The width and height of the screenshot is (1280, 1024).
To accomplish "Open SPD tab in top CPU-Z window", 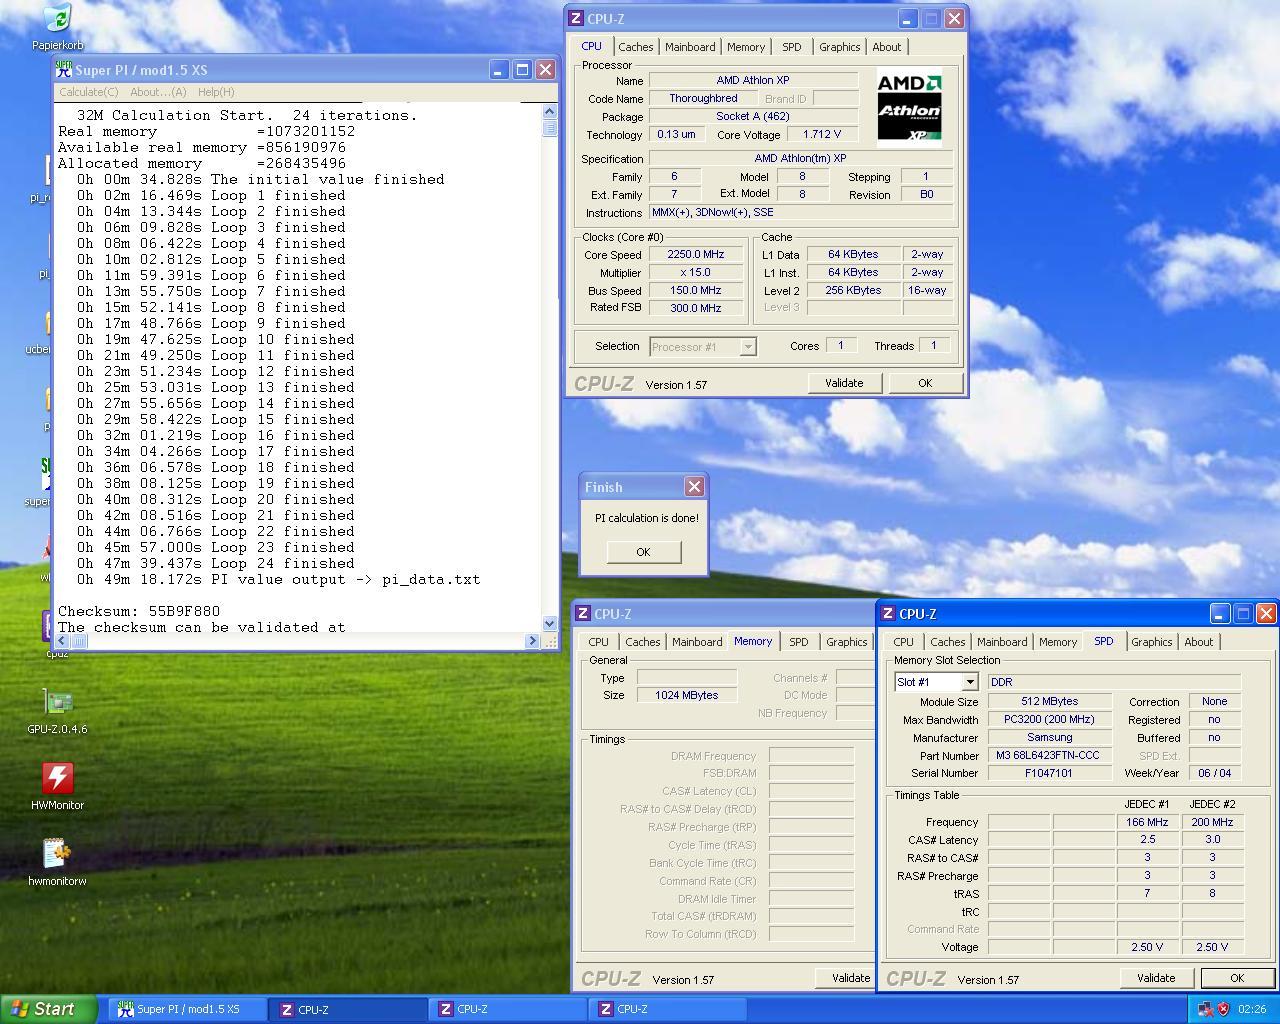I will 791,47.
